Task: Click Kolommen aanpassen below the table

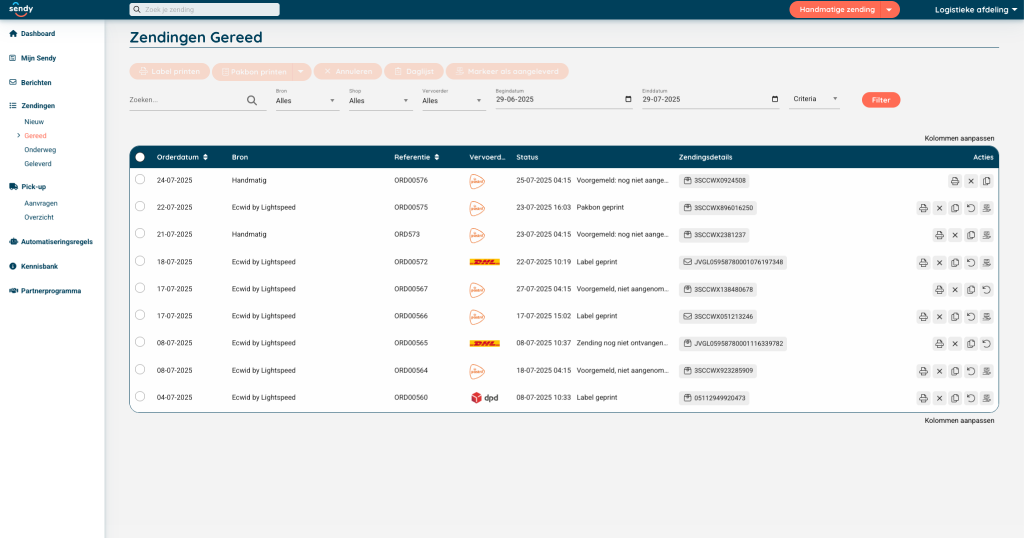Action: 959,420
